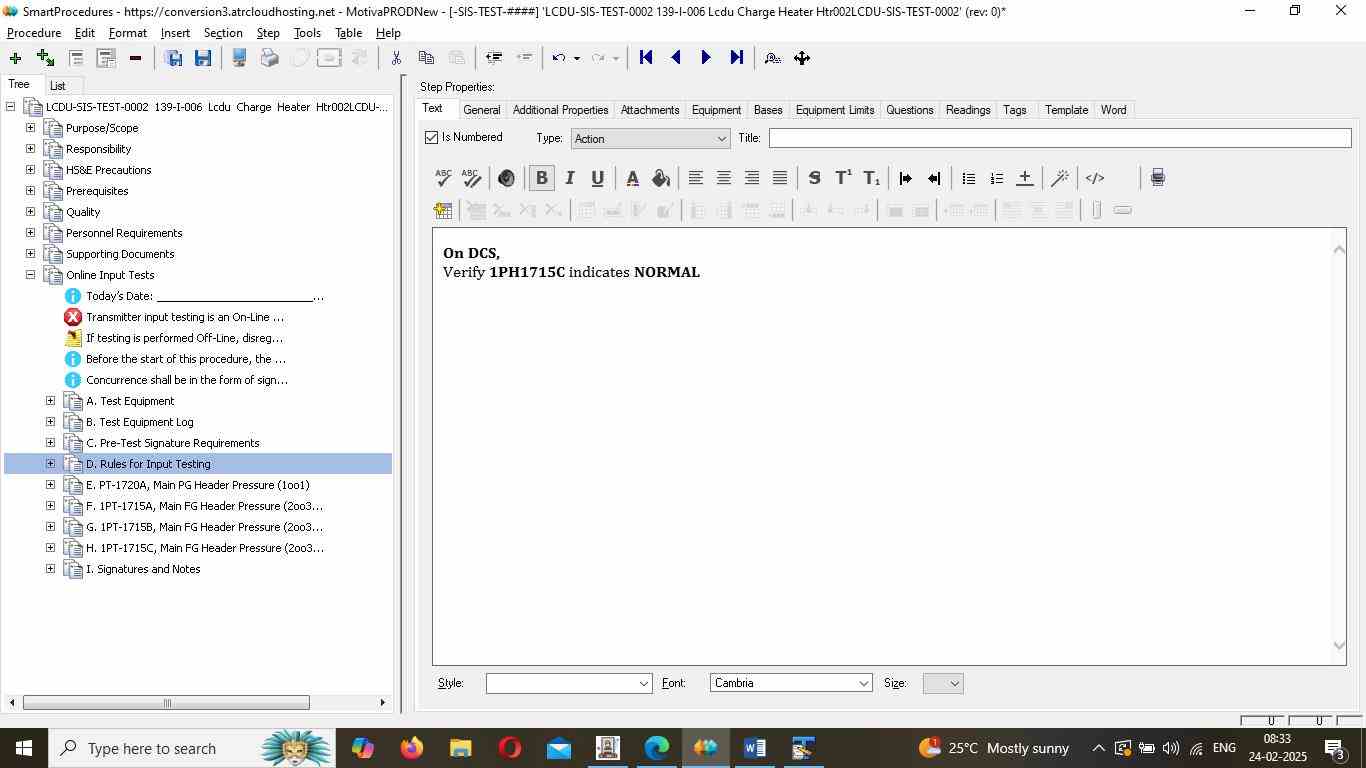The image size is (1366, 768).
Task: Open the Table menu
Action: coord(348,33)
